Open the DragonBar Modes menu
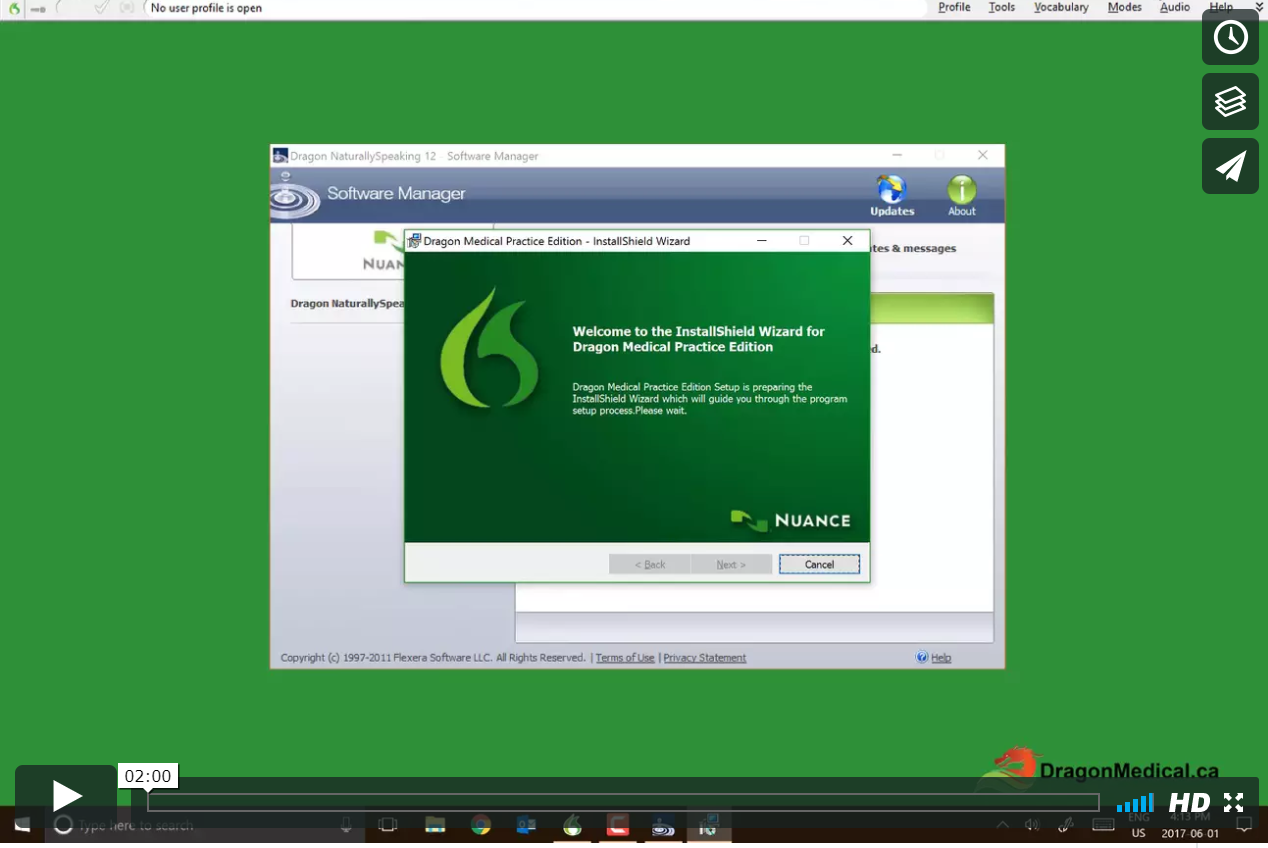Image resolution: width=1268 pixels, height=848 pixels. [1124, 7]
